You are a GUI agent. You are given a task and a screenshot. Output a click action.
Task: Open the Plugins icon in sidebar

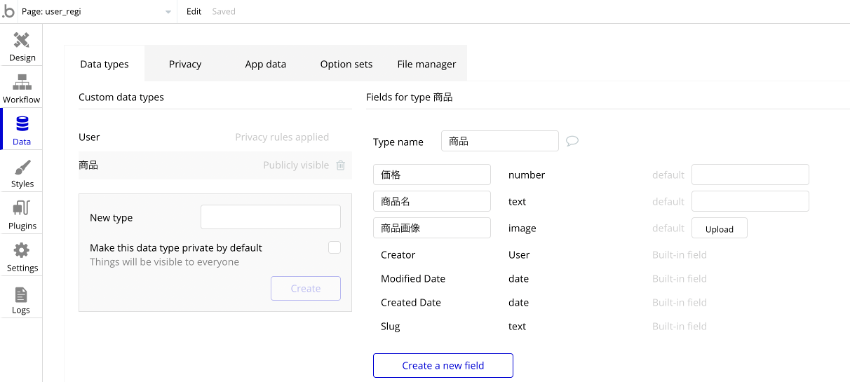pyautogui.click(x=22, y=209)
